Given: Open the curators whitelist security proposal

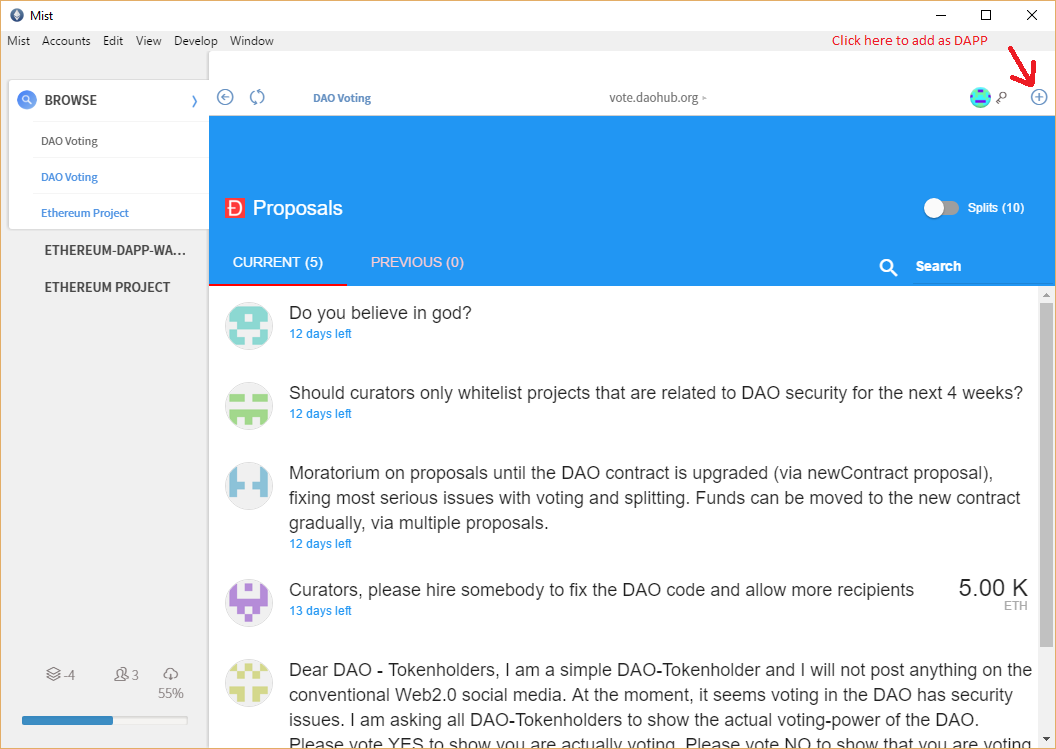Looking at the screenshot, I should click(x=656, y=393).
